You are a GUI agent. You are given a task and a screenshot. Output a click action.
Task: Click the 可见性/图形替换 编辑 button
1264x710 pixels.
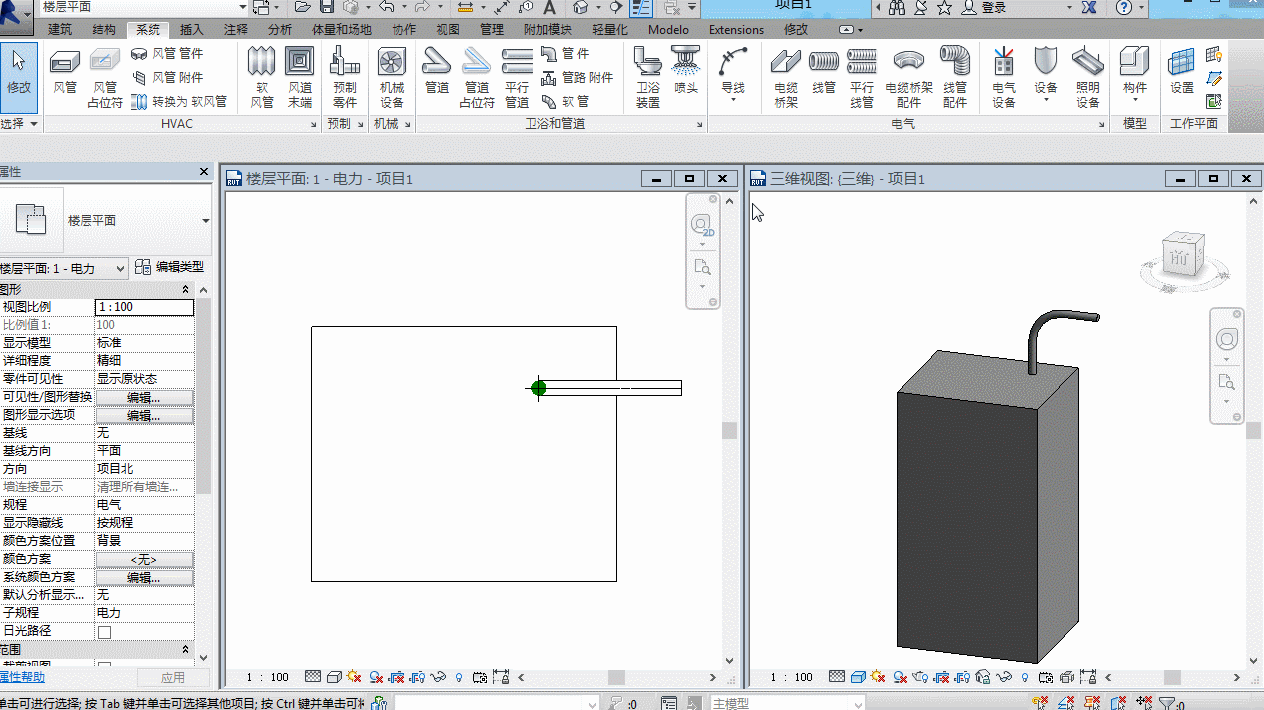coord(144,397)
